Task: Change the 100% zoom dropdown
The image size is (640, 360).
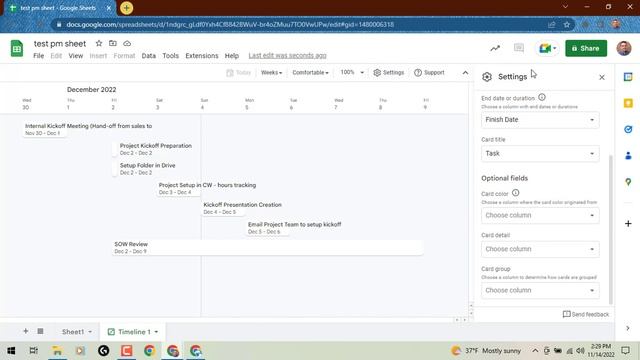Action: tap(351, 72)
